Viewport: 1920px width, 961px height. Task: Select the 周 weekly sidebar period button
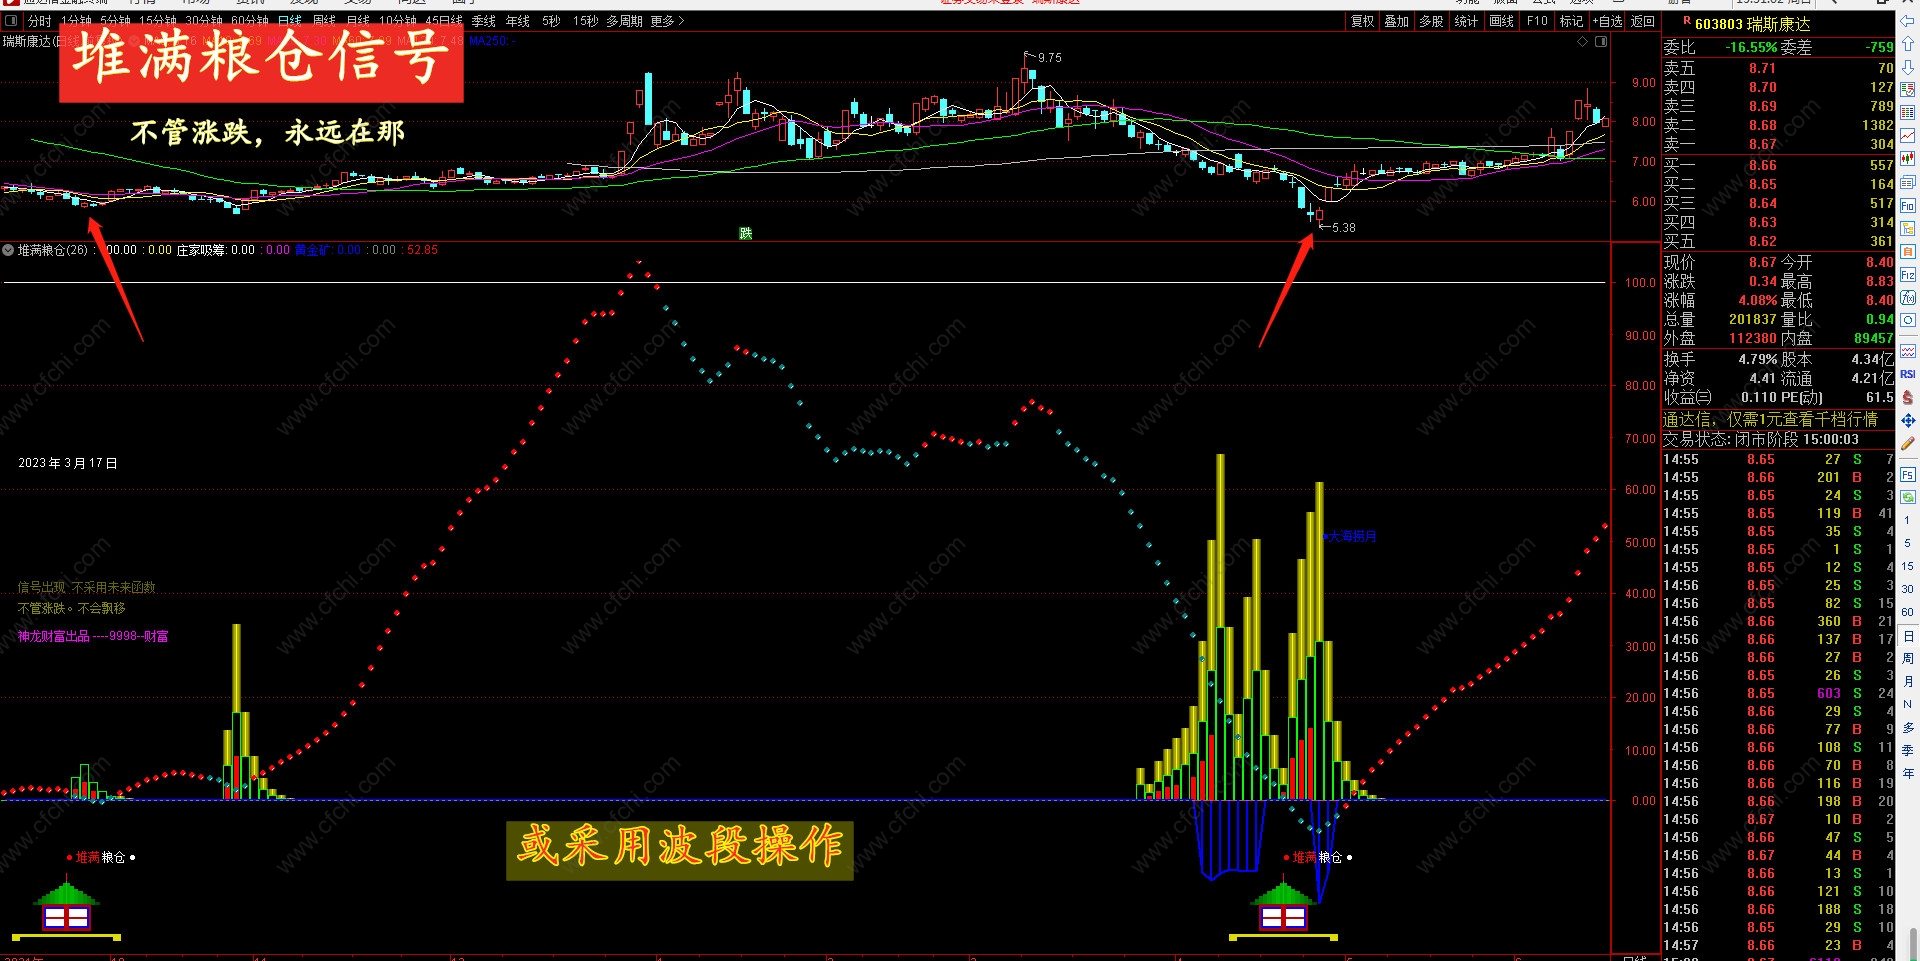[x=1908, y=658]
